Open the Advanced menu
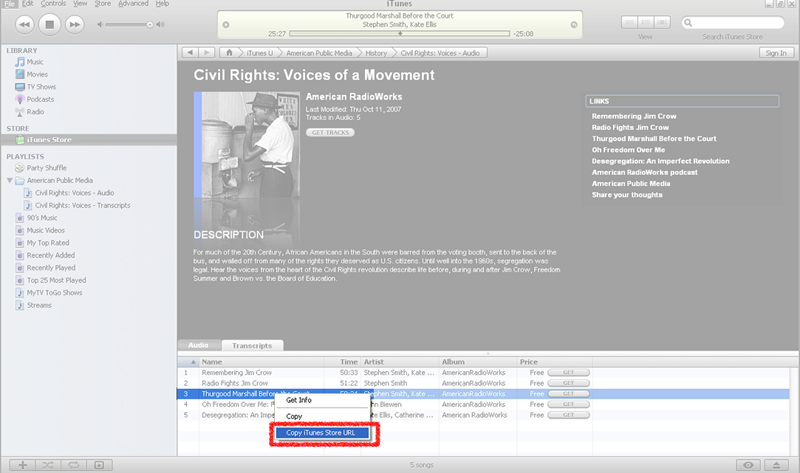Screen dimensions: 800x473 pos(133,4)
